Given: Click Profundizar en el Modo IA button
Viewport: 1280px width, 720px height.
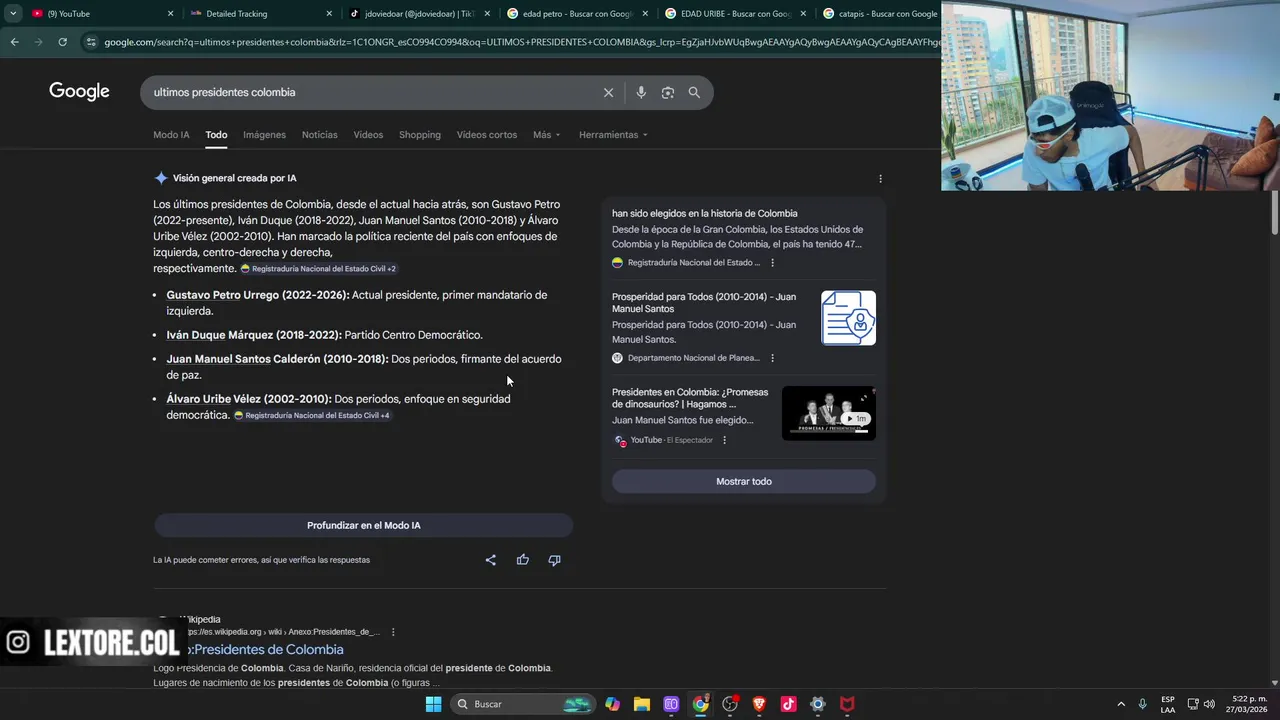Looking at the screenshot, I should click(363, 525).
